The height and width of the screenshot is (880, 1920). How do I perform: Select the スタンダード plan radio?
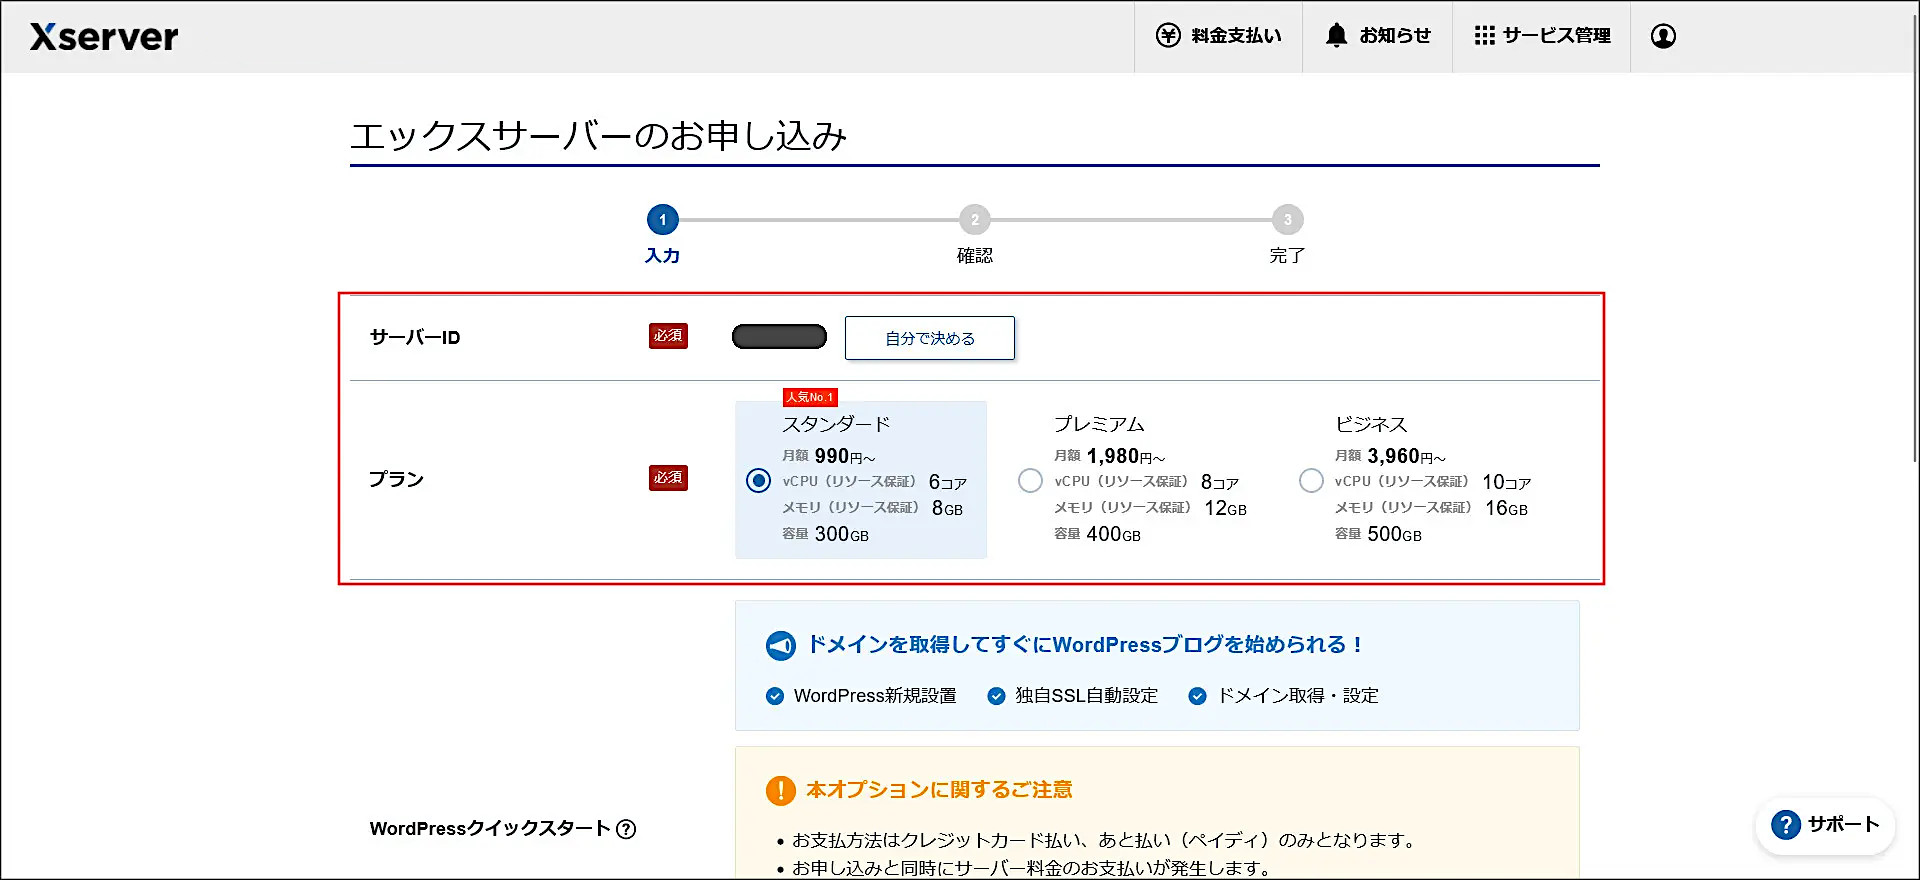coord(758,481)
